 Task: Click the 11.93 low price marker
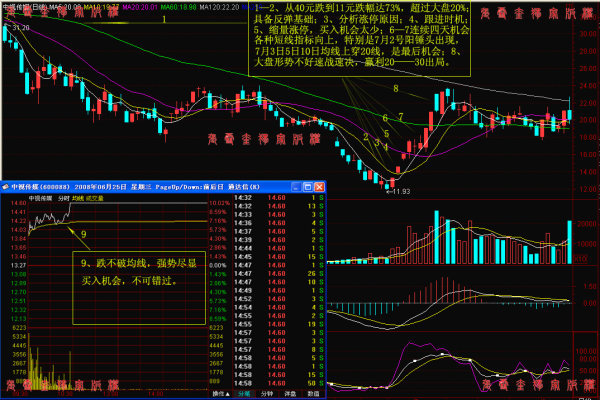pos(398,191)
